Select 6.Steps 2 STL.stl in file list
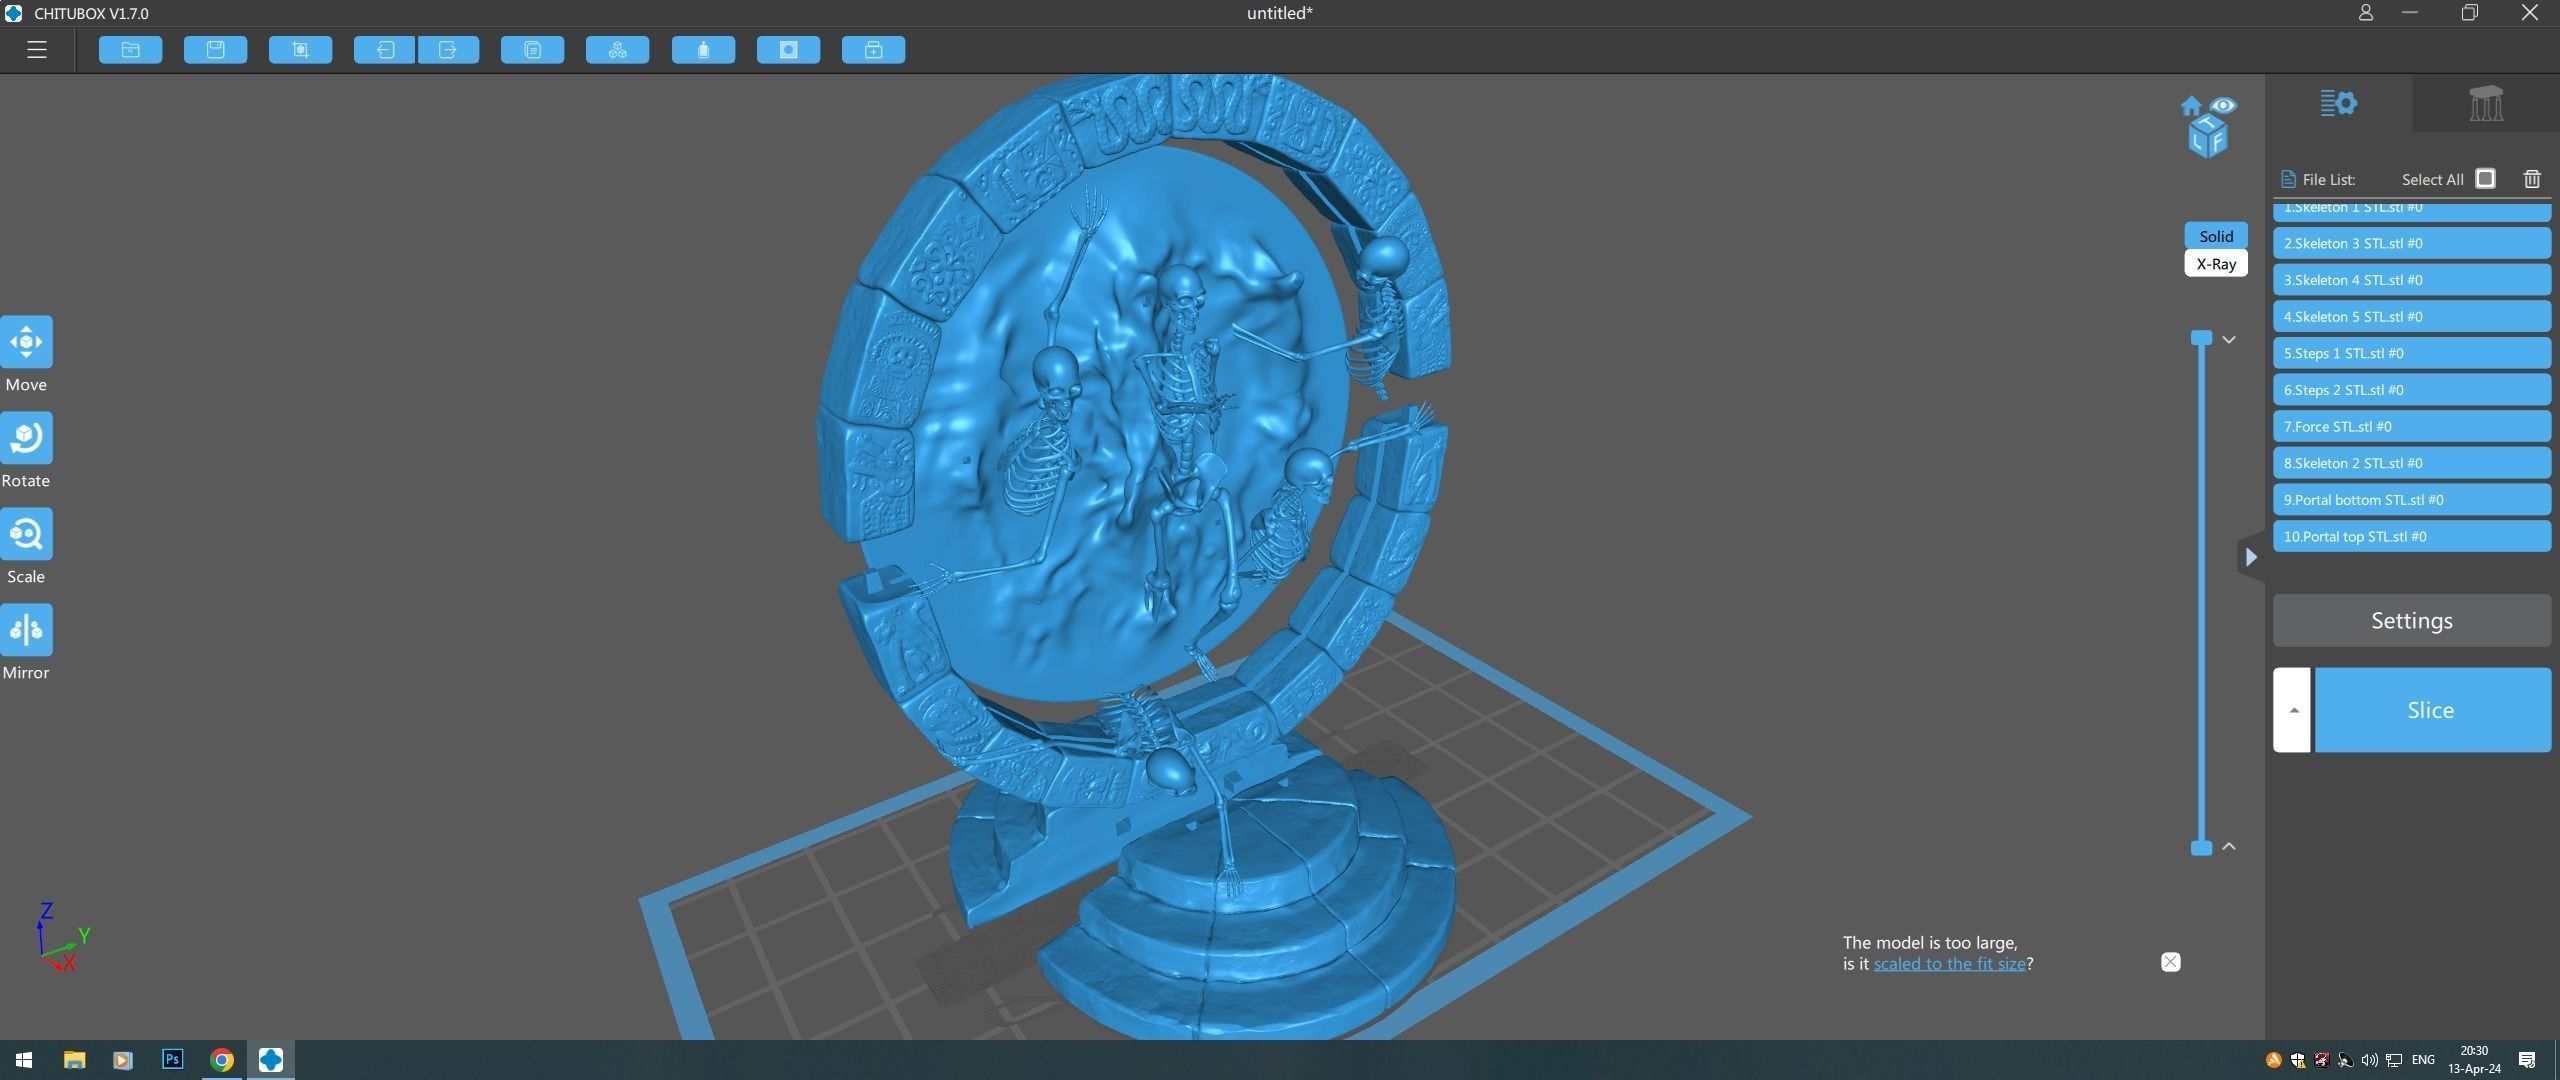 (2412, 390)
